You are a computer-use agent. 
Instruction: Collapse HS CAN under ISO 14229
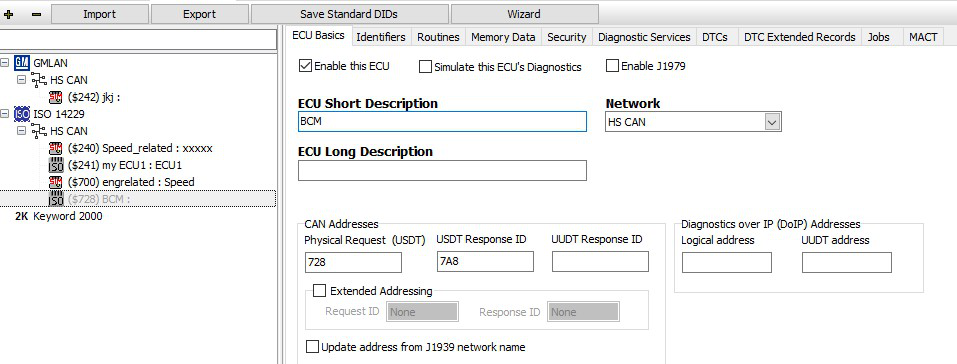22,131
